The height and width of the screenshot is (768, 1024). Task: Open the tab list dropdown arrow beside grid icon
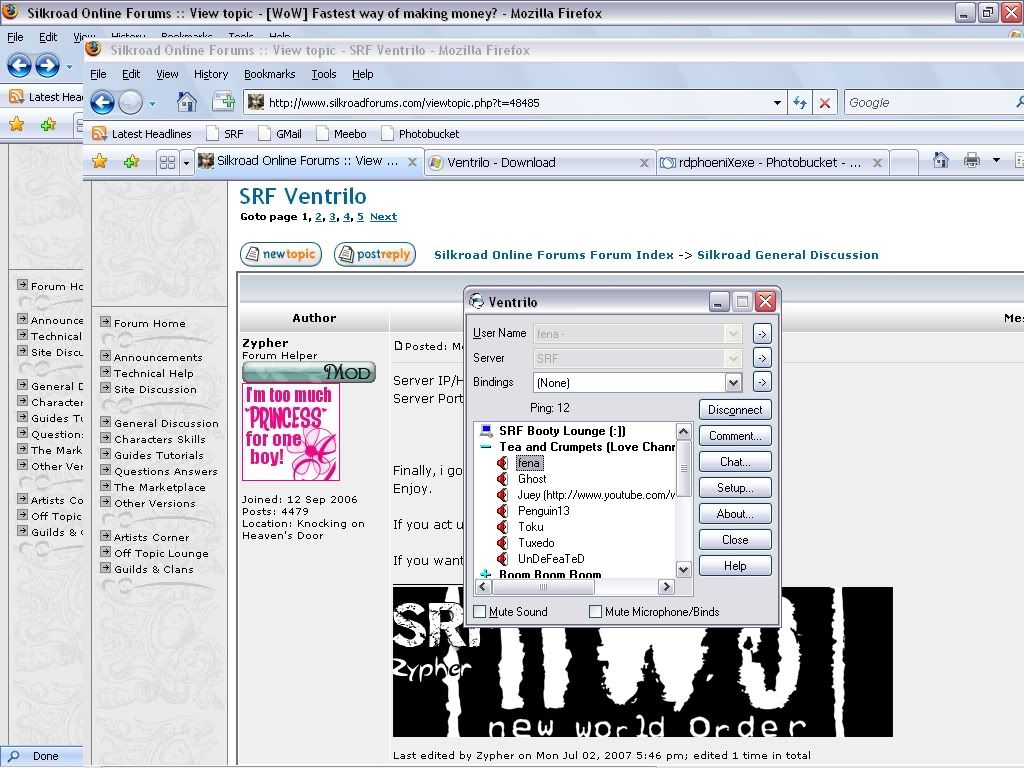186,163
